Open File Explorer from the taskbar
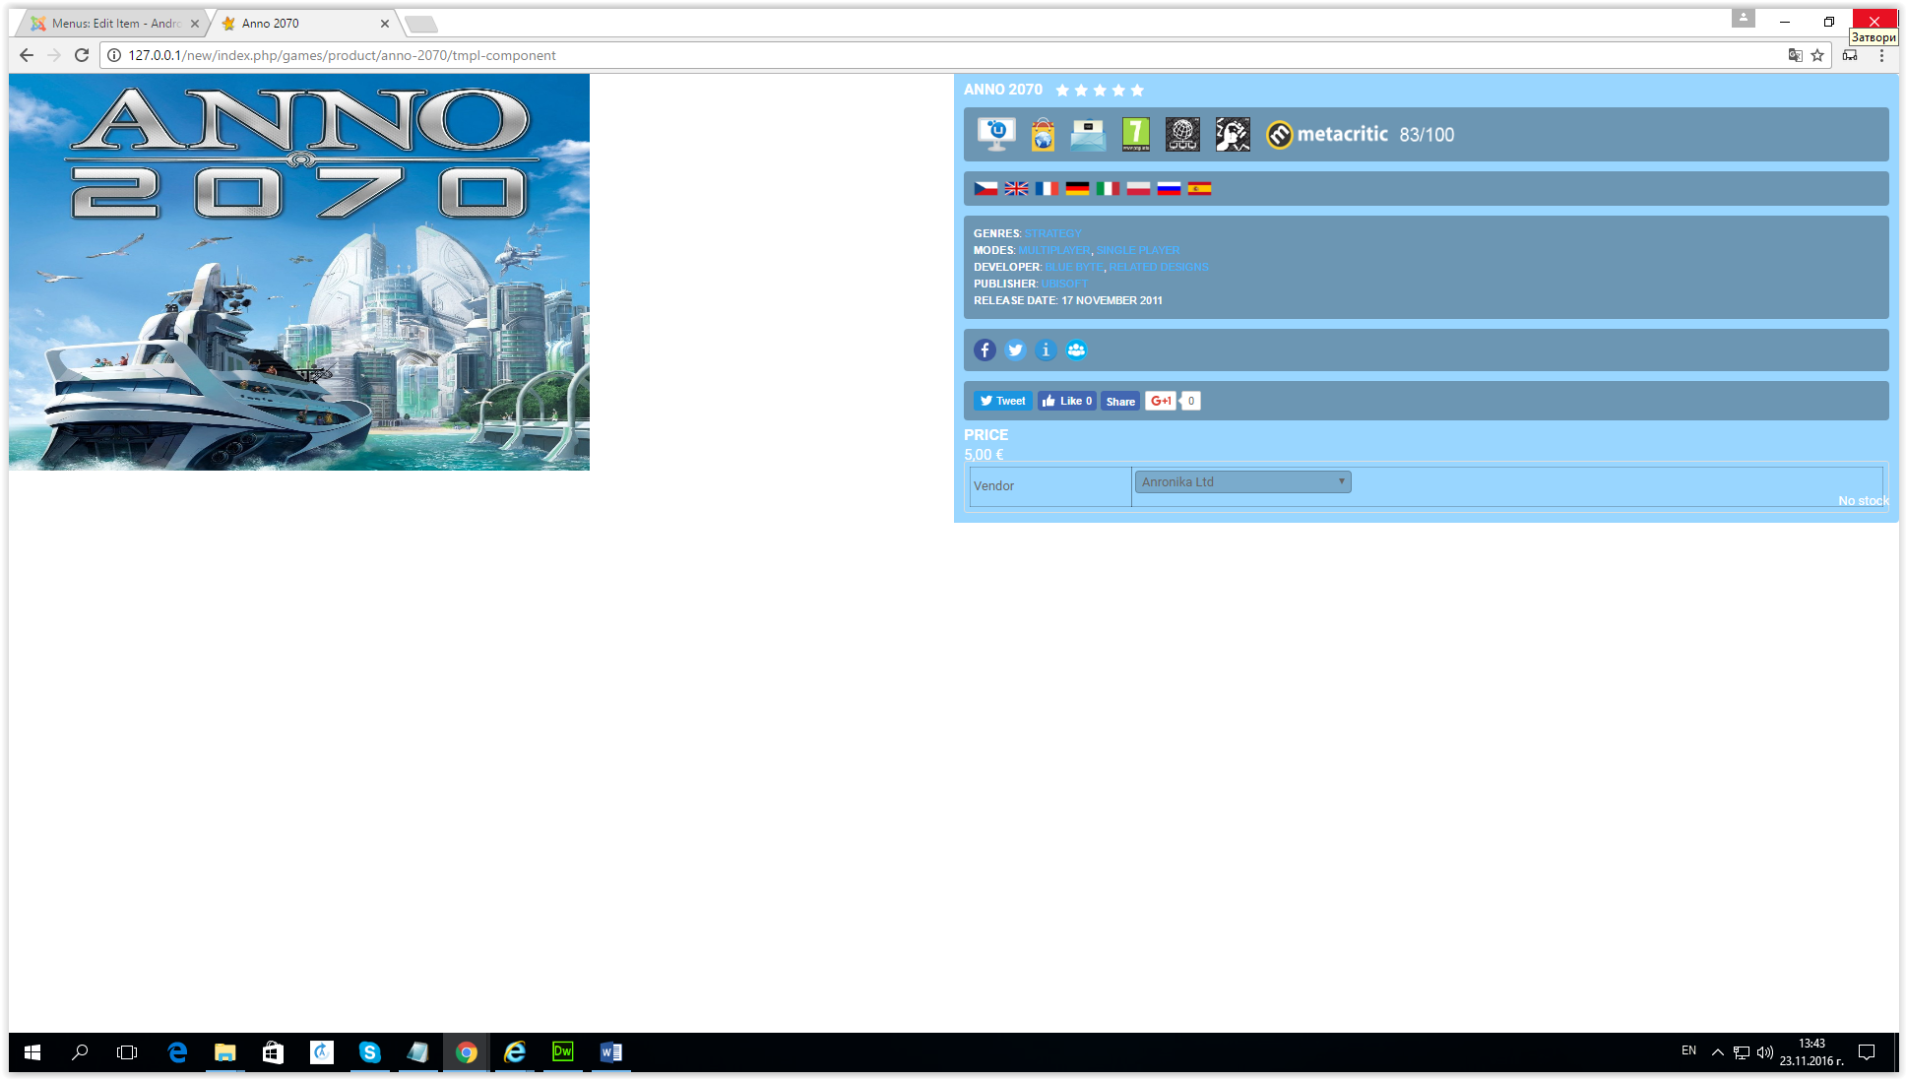The height and width of the screenshot is (1080, 1906). point(225,1052)
